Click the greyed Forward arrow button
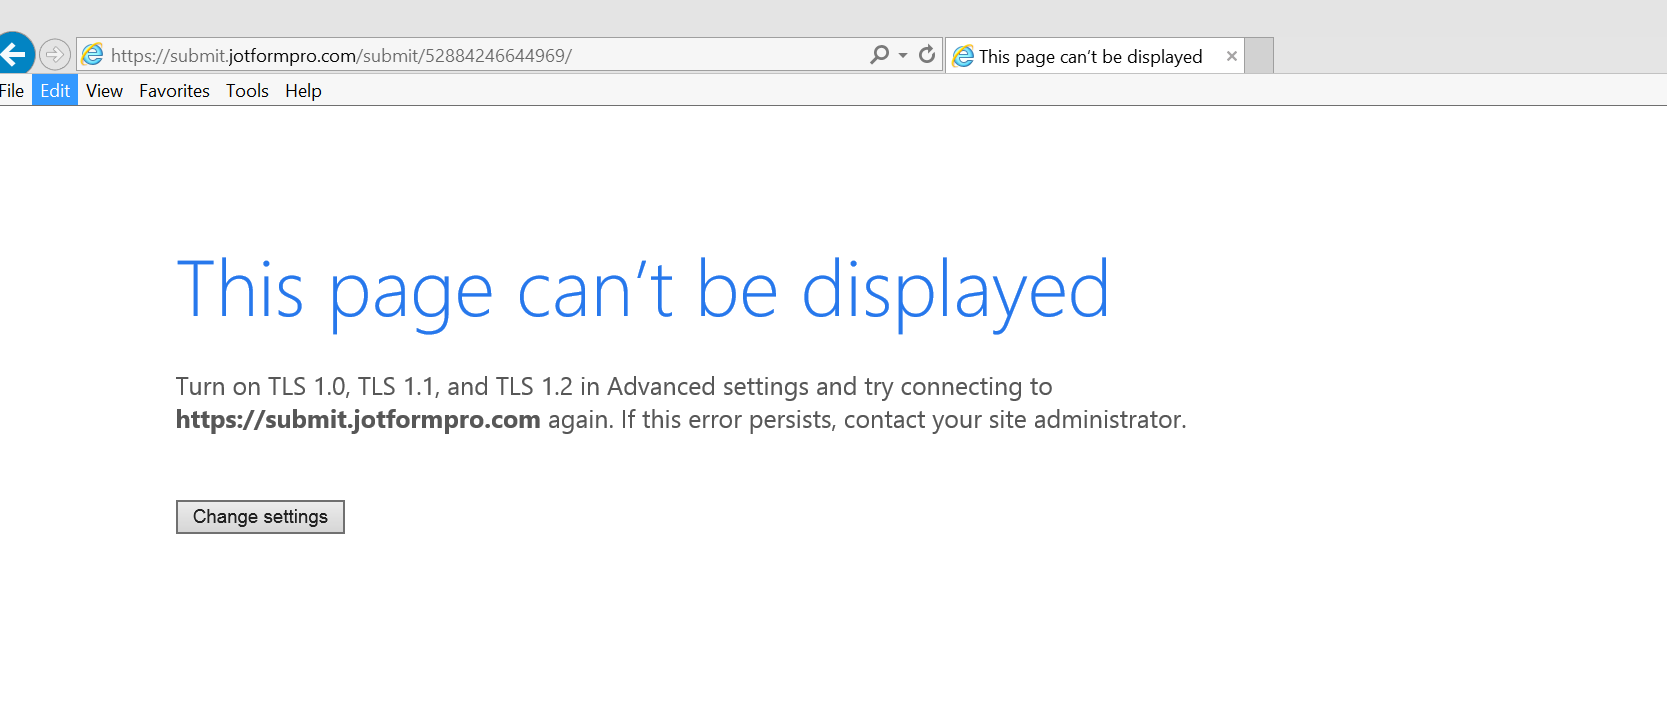1667x710 pixels. (55, 54)
